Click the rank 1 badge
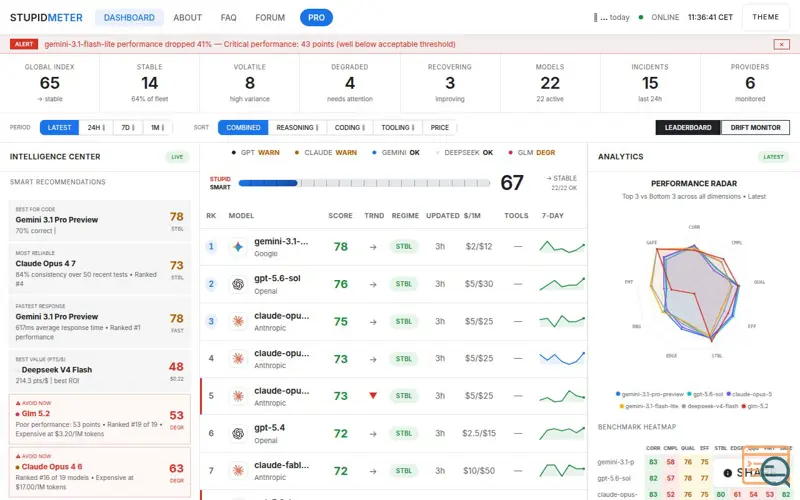Viewport: 800px width, 500px height. (x=211, y=246)
